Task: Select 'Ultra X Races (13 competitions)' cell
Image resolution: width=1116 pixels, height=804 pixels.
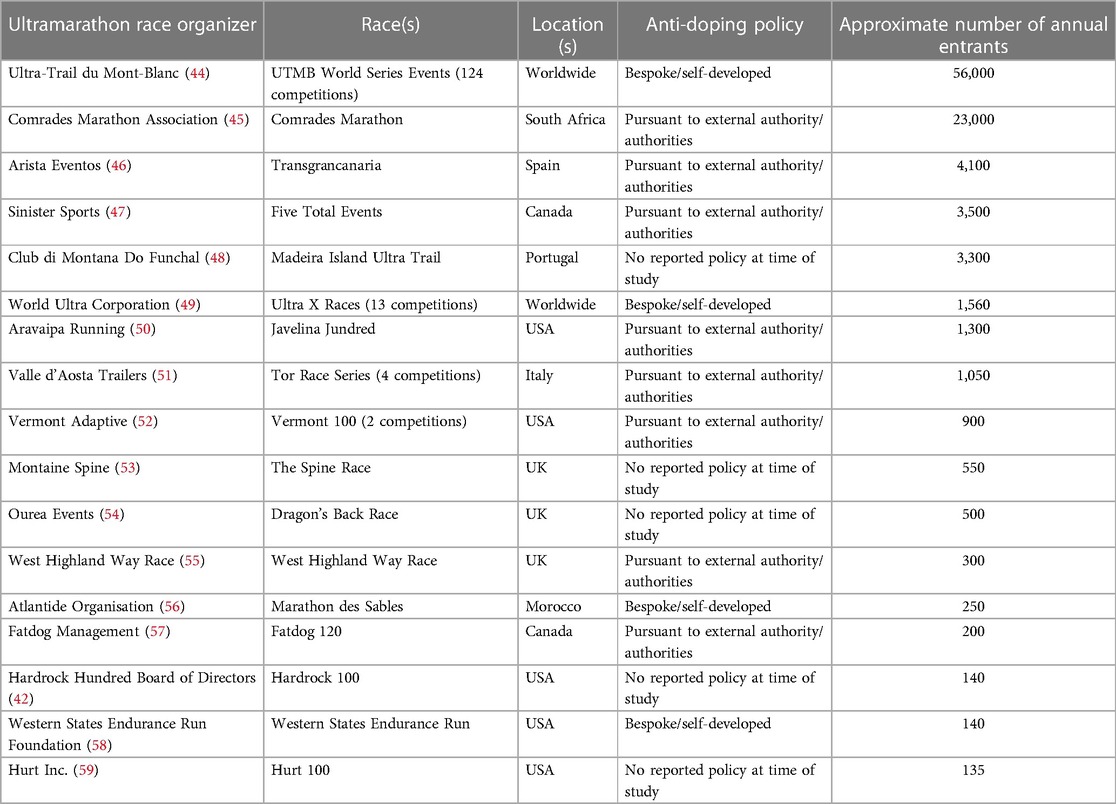Action: [391, 305]
